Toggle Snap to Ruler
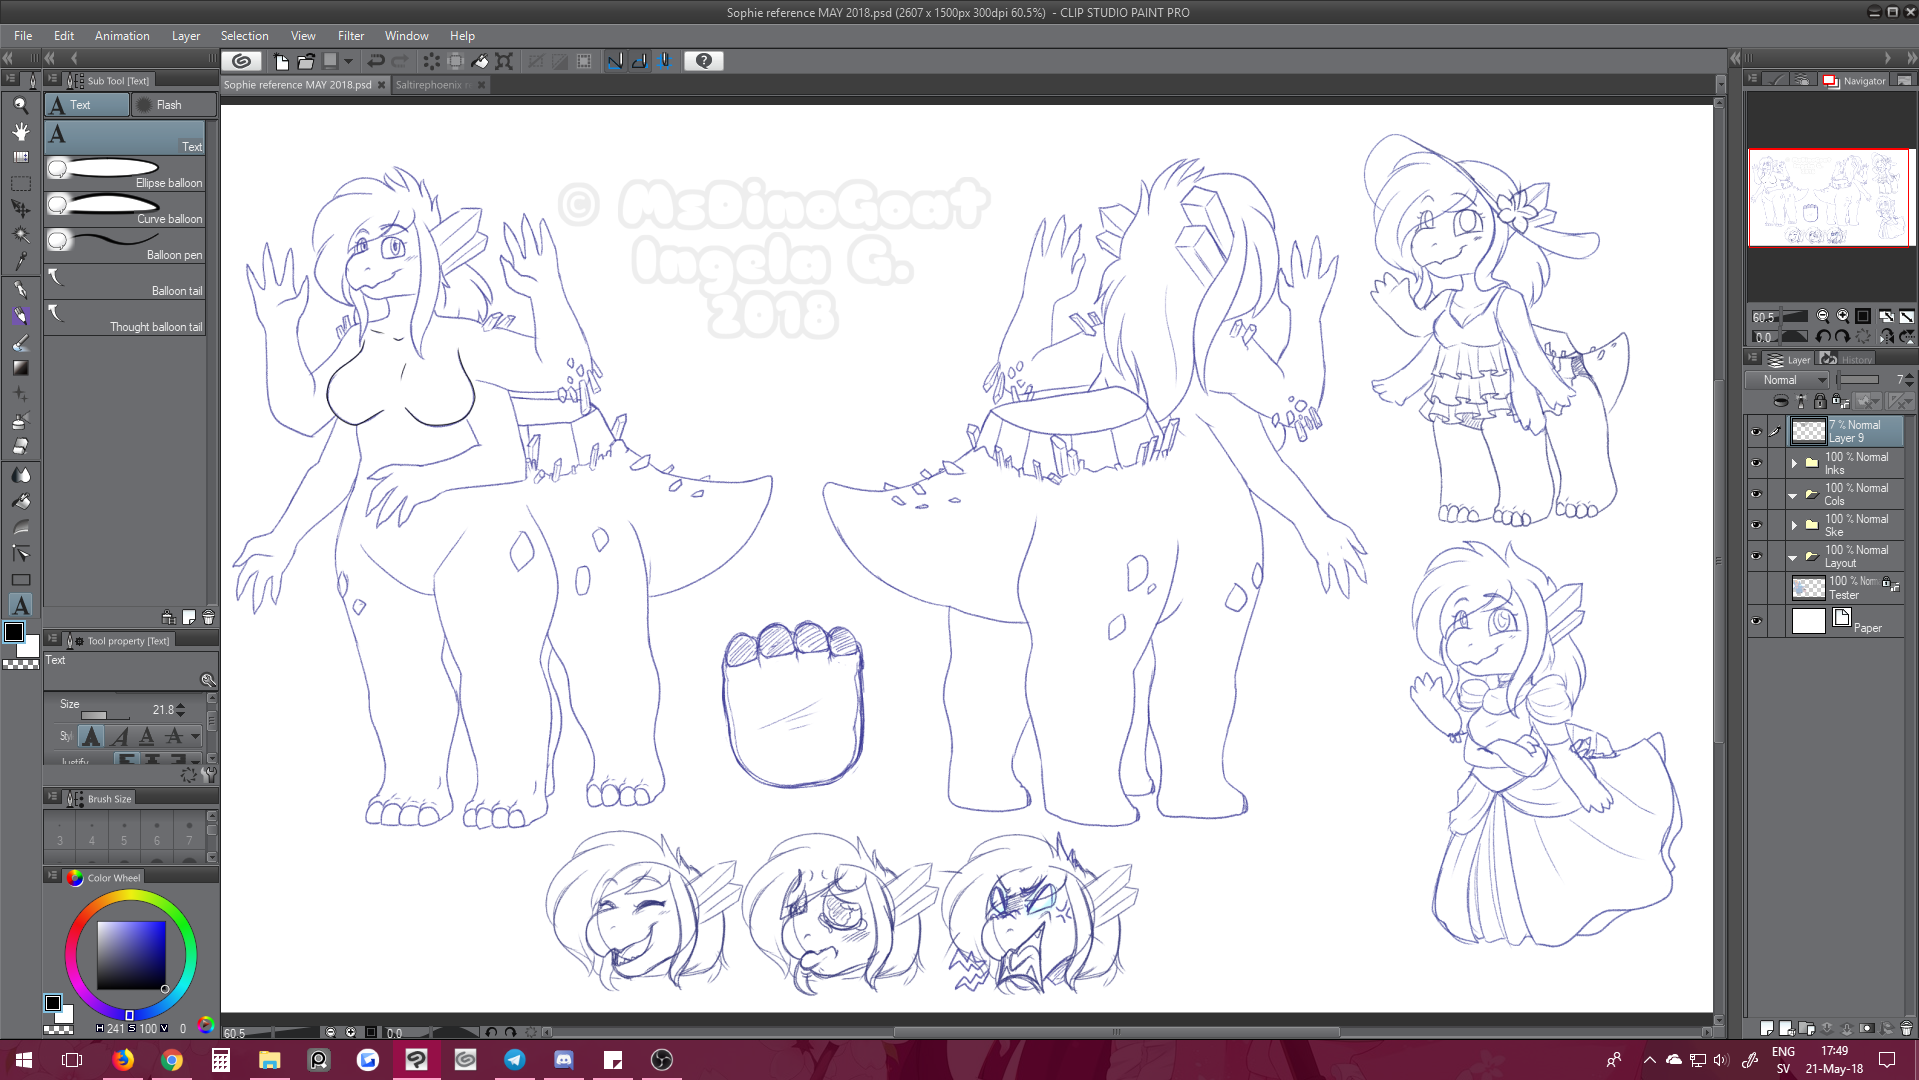This screenshot has width=1919, height=1080. click(x=615, y=61)
